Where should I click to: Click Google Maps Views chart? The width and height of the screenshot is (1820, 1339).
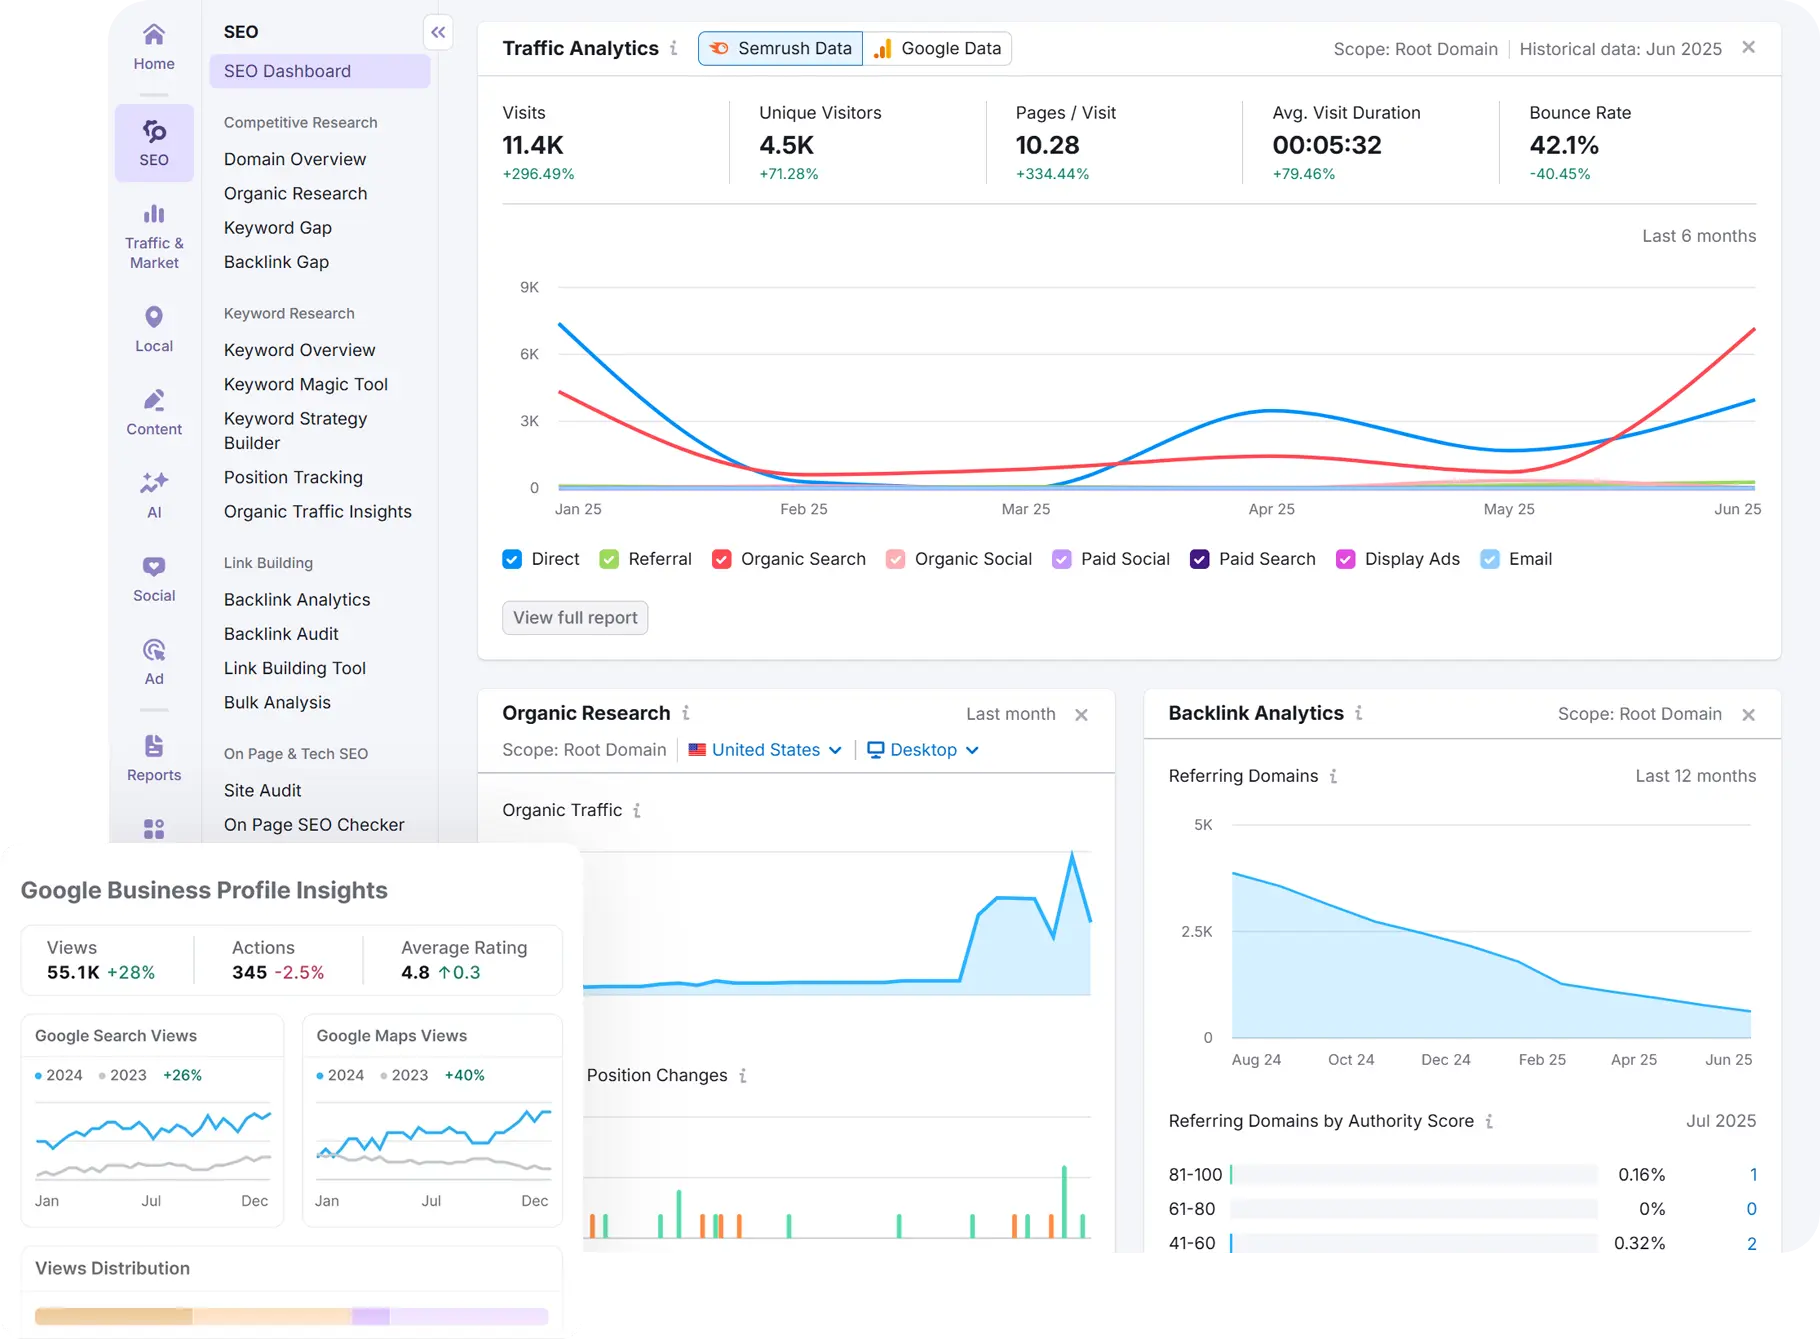433,1140
